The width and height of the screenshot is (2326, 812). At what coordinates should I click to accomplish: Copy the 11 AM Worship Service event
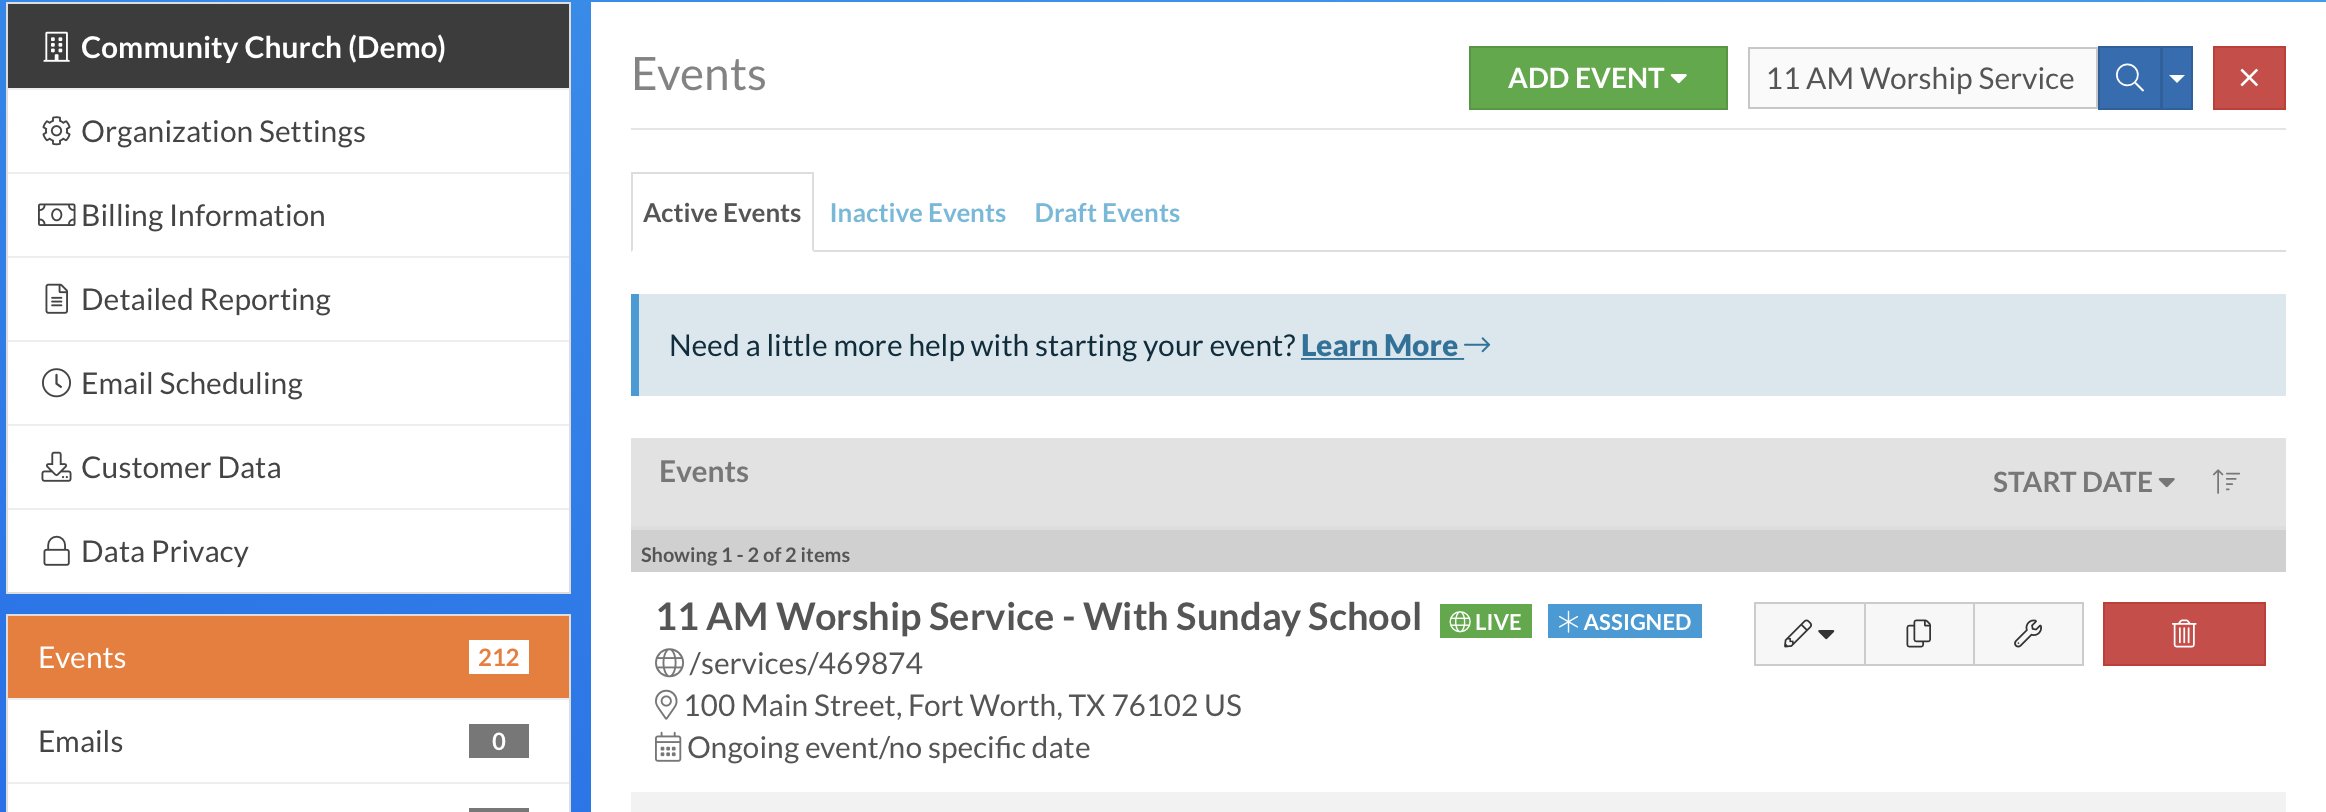pos(1919,634)
